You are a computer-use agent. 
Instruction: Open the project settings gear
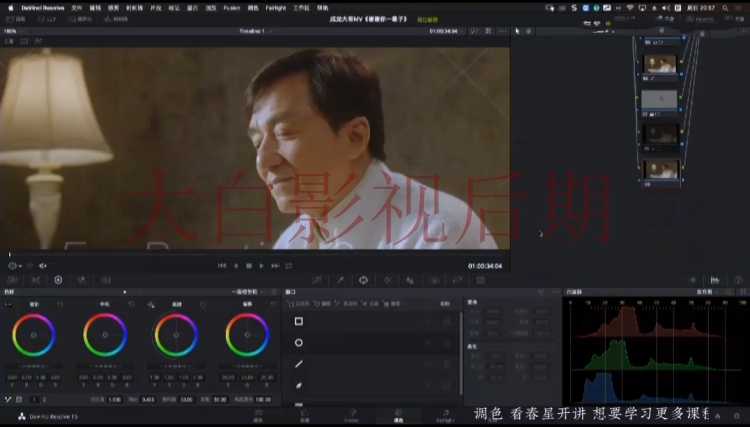coord(737,416)
